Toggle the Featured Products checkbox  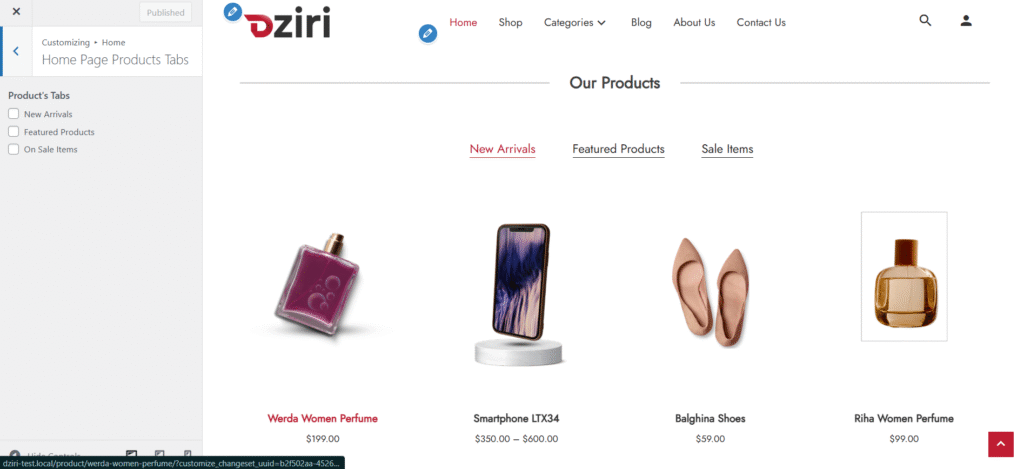coord(13,131)
